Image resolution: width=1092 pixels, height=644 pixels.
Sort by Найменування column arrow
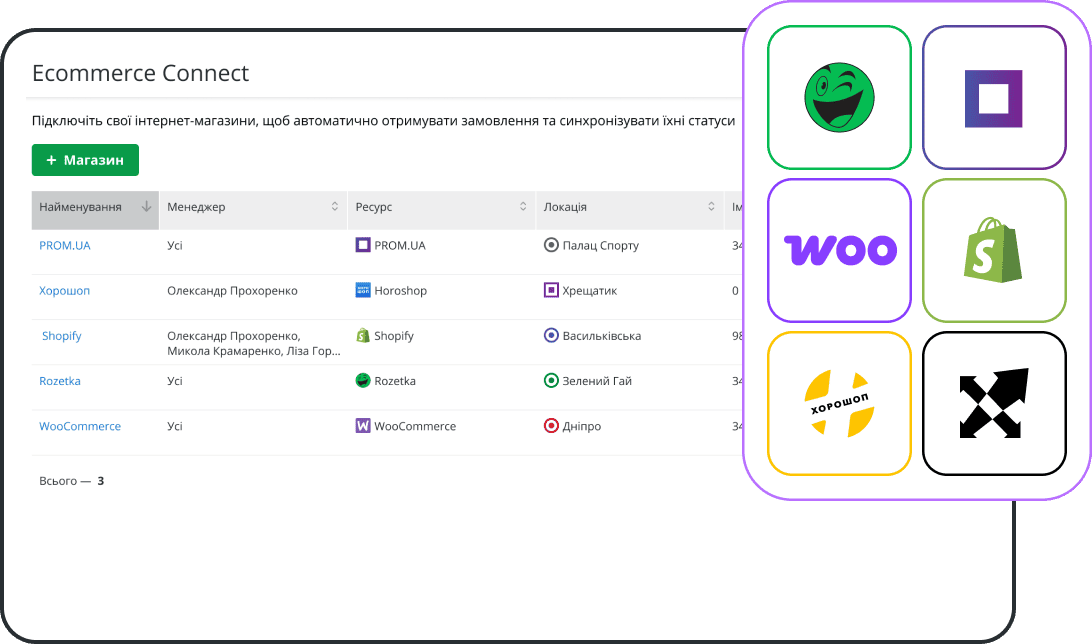click(146, 207)
